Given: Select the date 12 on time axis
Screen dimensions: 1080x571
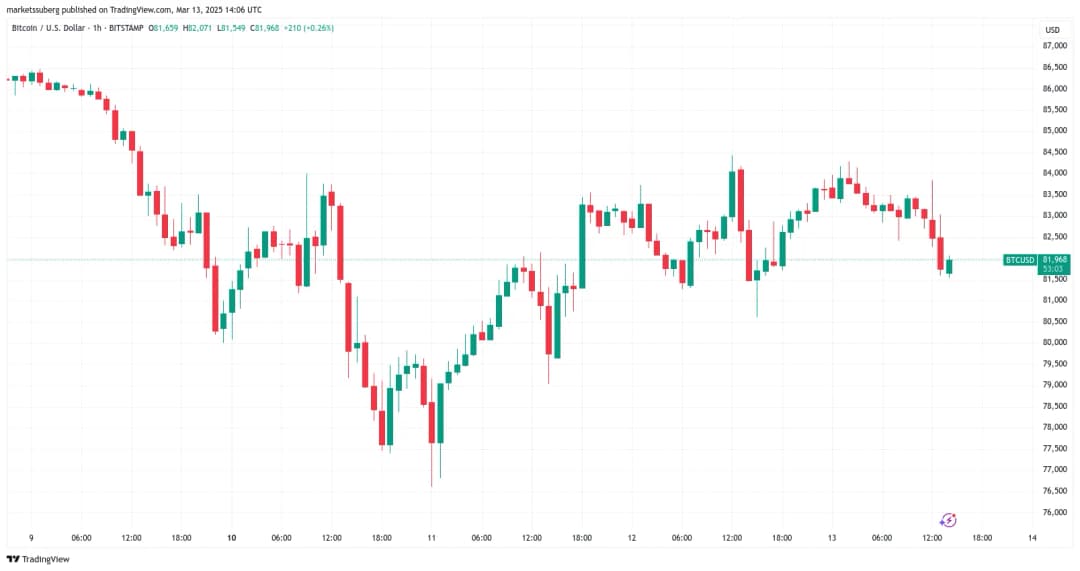Looking at the screenshot, I should (x=631, y=538).
